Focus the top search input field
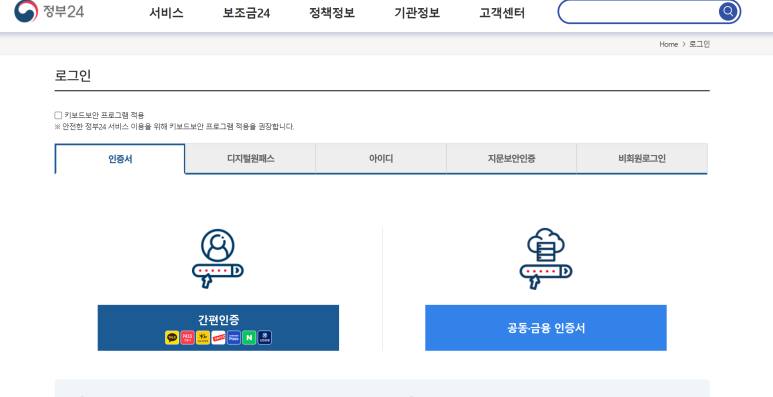The image size is (773, 397). pyautogui.click(x=639, y=11)
